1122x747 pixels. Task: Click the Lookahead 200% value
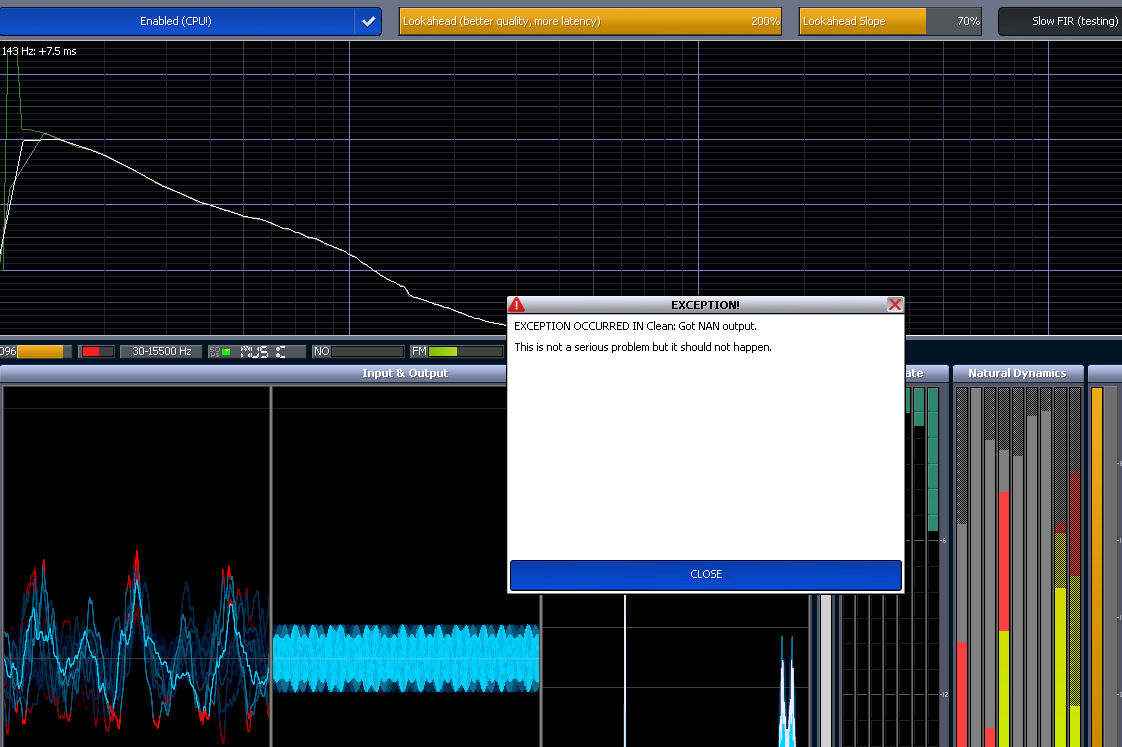point(765,21)
